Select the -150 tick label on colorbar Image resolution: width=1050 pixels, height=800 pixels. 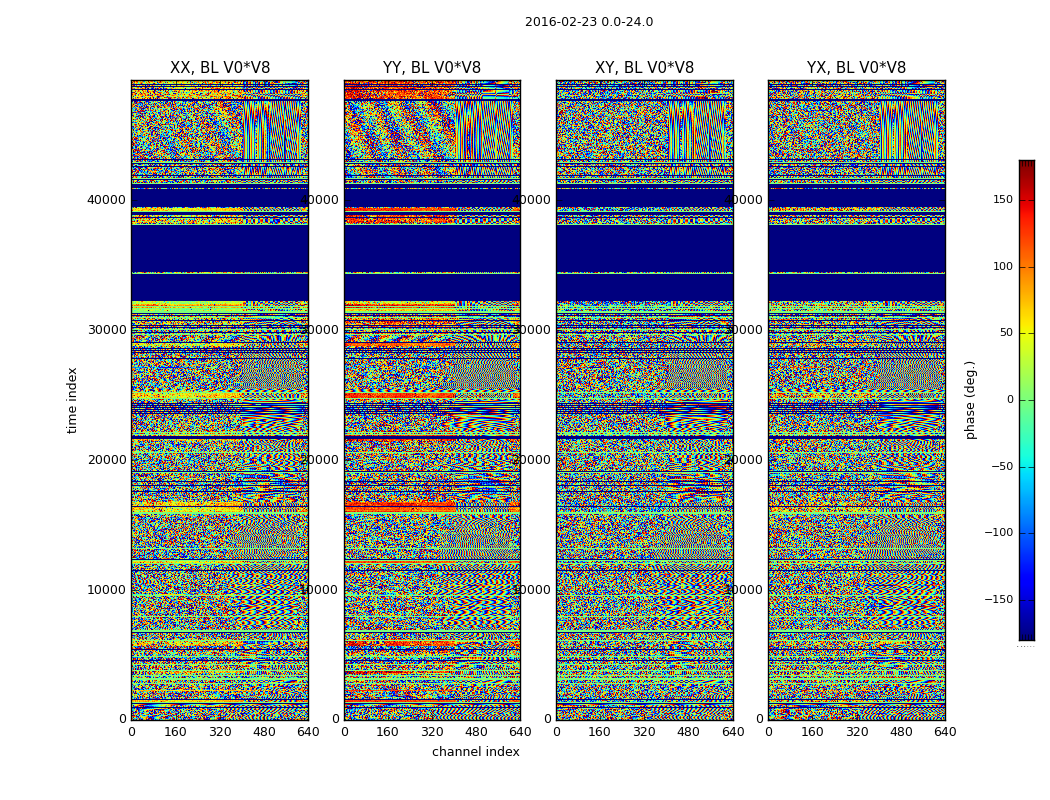(999, 600)
